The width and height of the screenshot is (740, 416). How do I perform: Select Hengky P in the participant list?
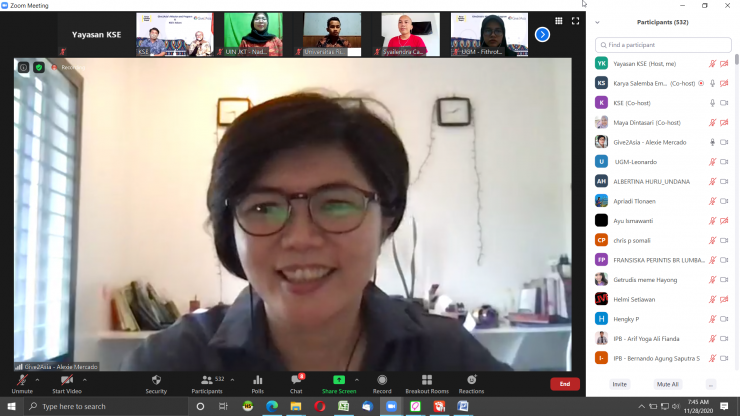[x=662, y=319]
